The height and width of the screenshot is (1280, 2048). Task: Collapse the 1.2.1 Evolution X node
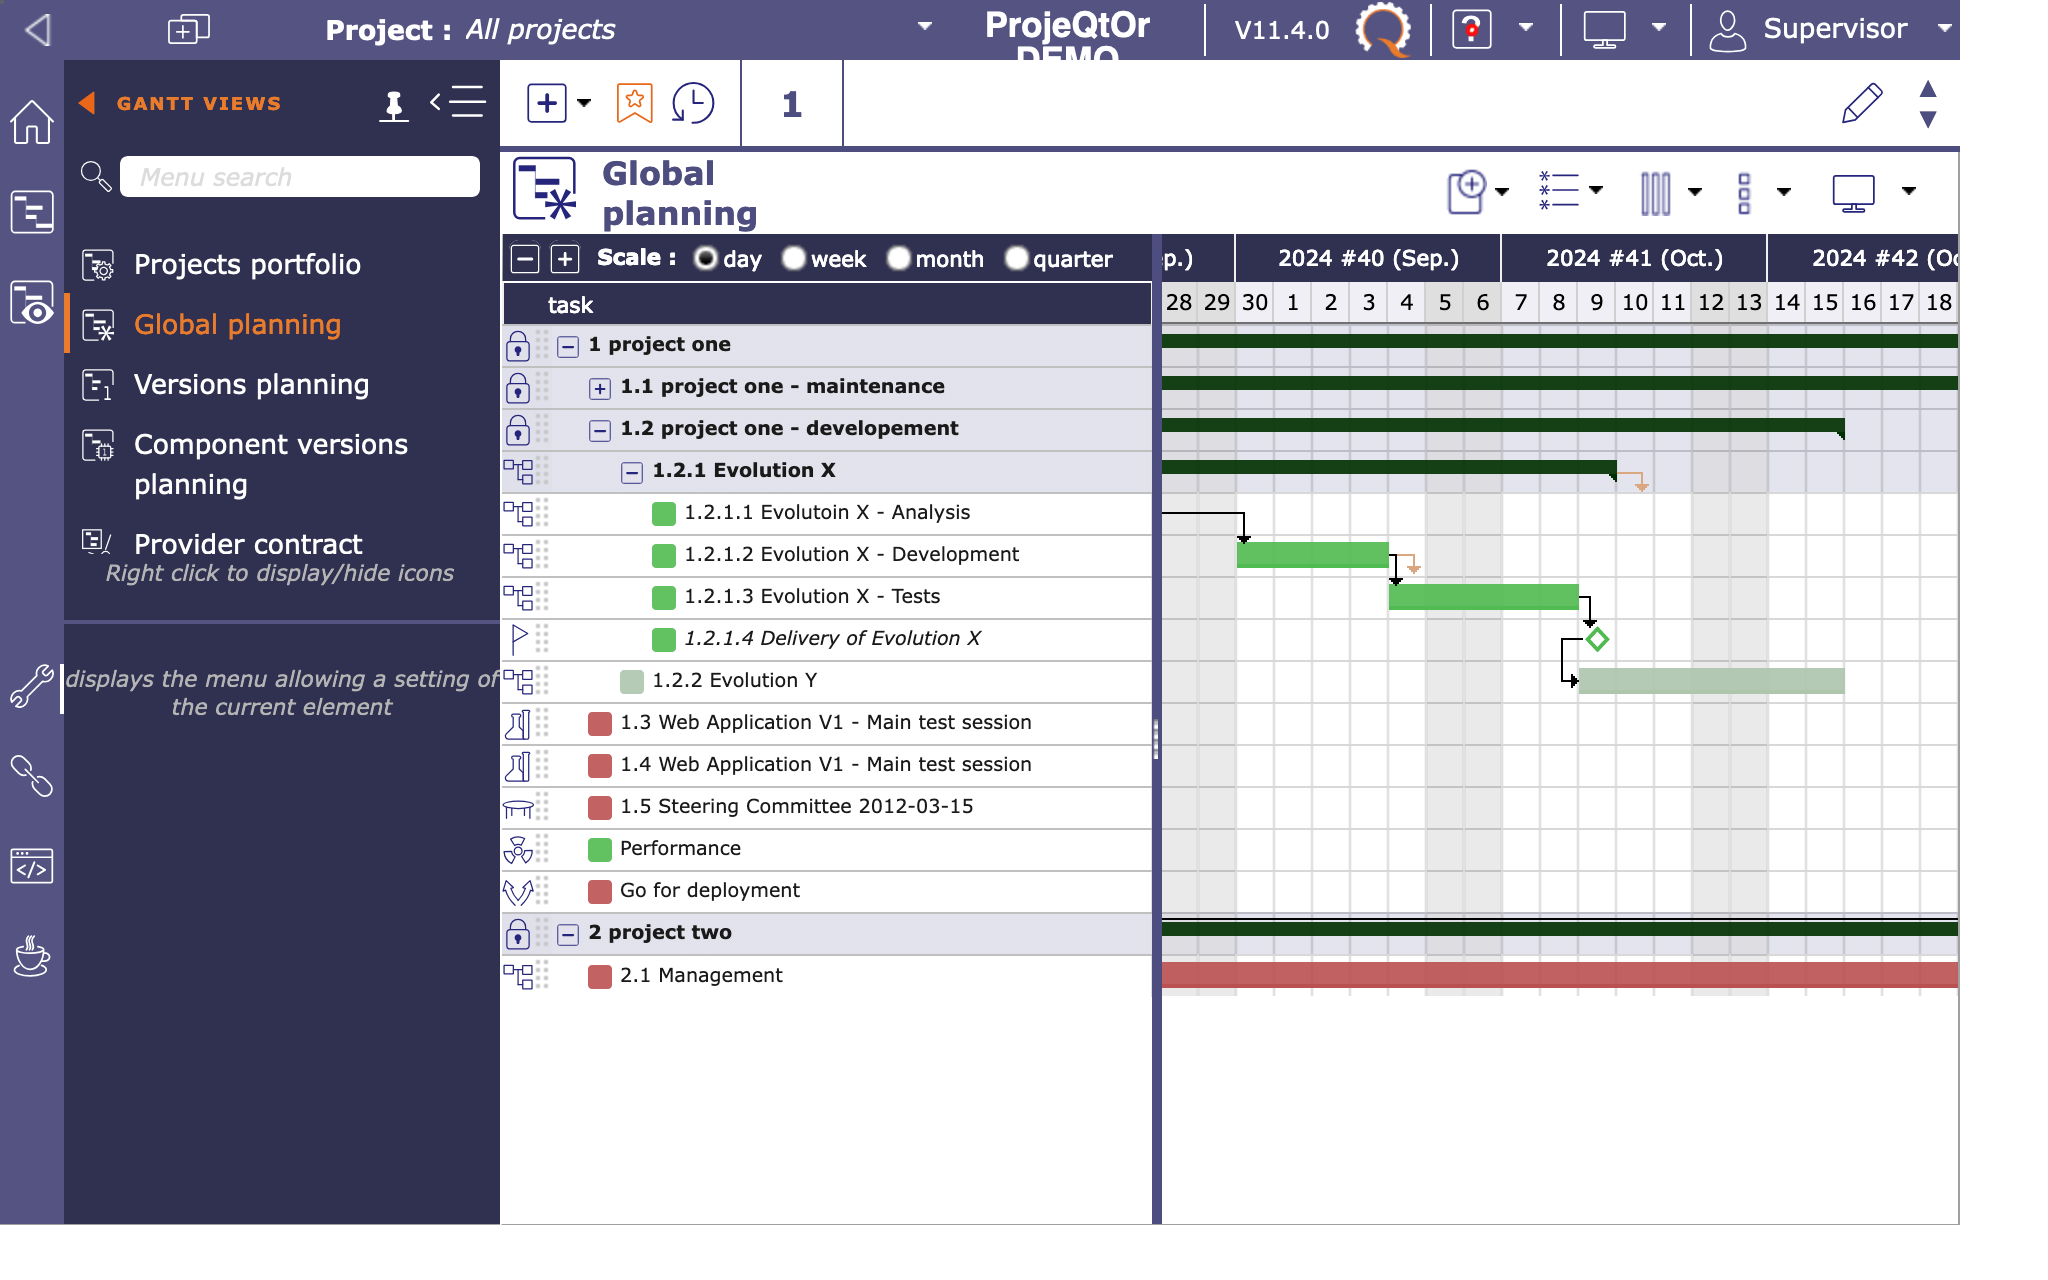click(x=631, y=472)
